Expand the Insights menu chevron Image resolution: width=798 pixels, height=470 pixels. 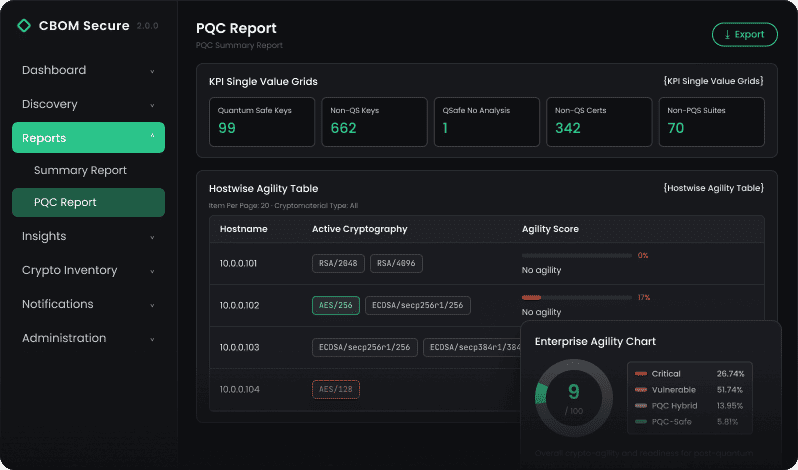click(152, 238)
